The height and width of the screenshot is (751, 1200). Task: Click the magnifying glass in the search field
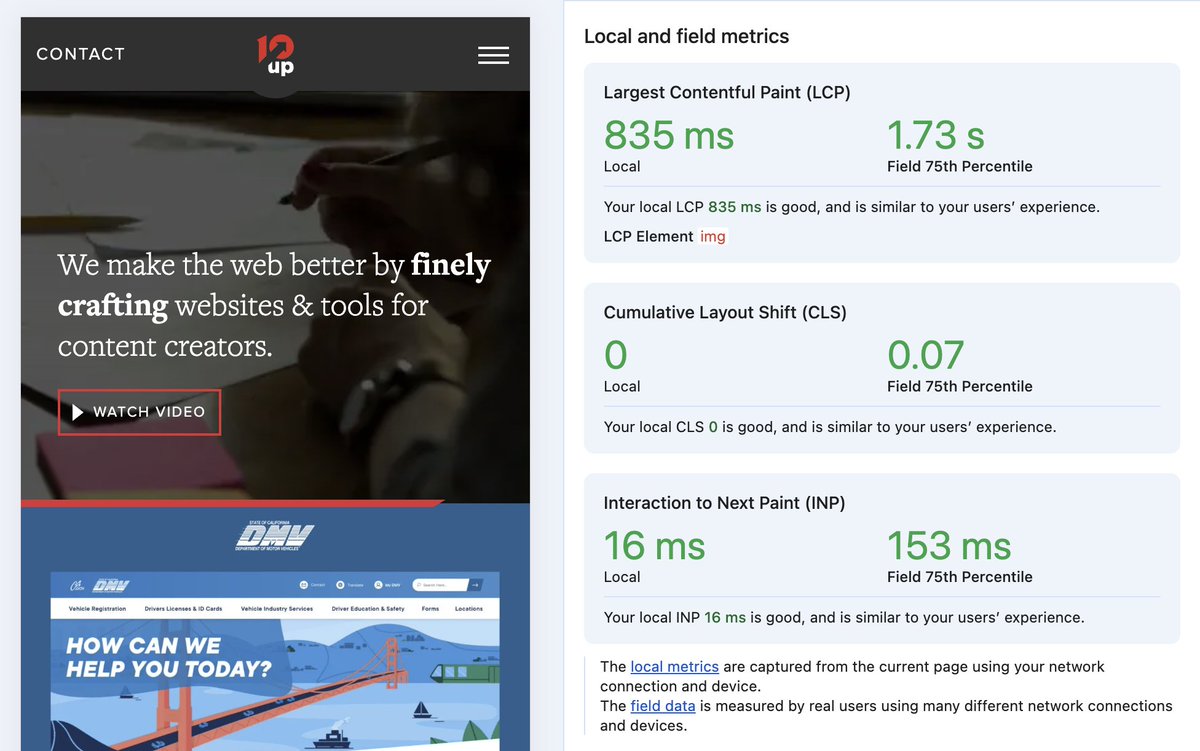[418, 584]
